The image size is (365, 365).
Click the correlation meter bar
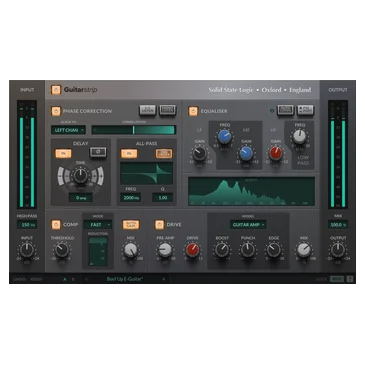pyautogui.click(x=134, y=130)
